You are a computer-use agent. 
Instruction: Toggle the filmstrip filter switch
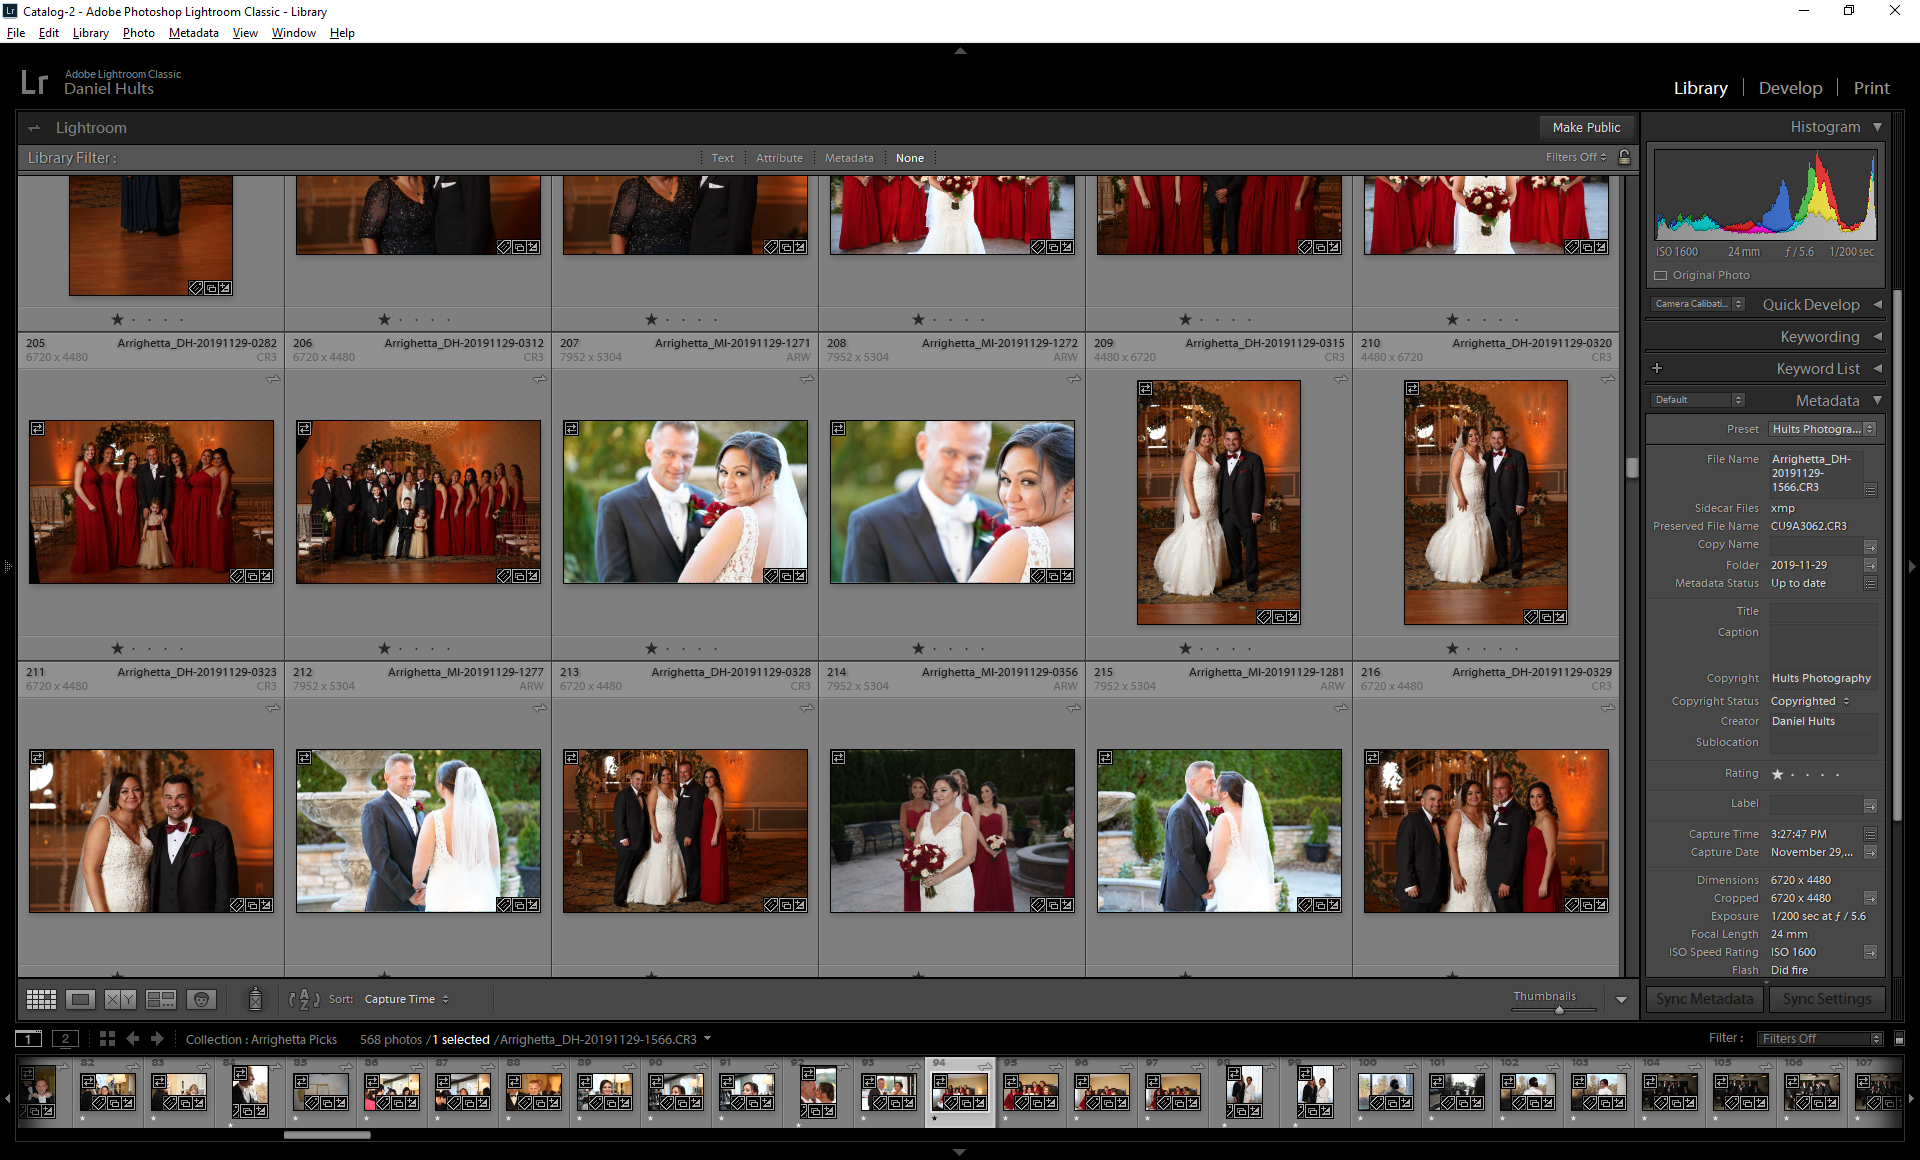[1899, 1039]
